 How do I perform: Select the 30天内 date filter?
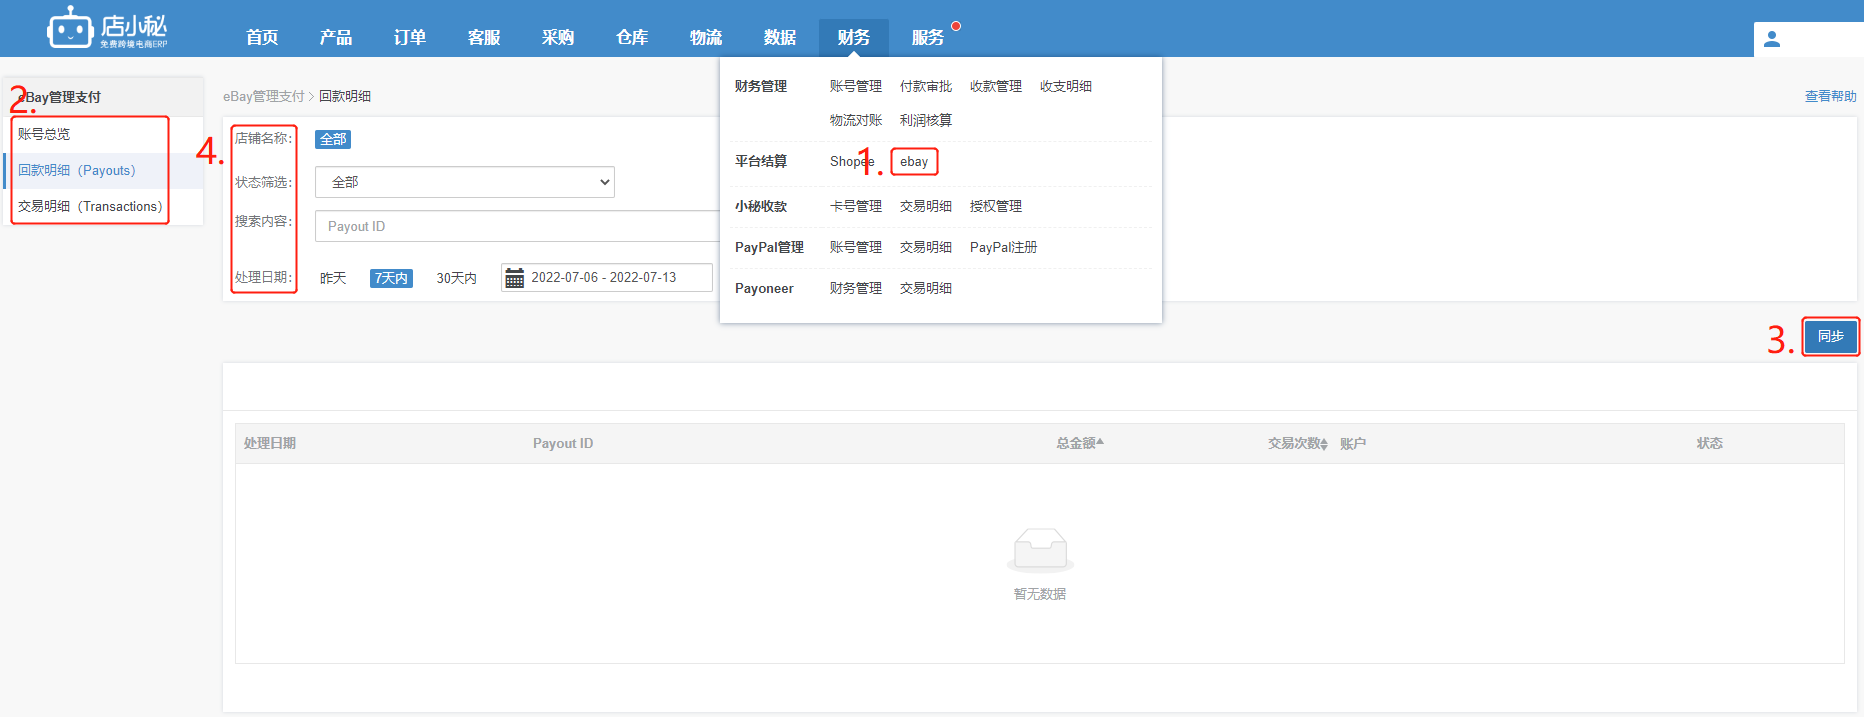pos(456,278)
